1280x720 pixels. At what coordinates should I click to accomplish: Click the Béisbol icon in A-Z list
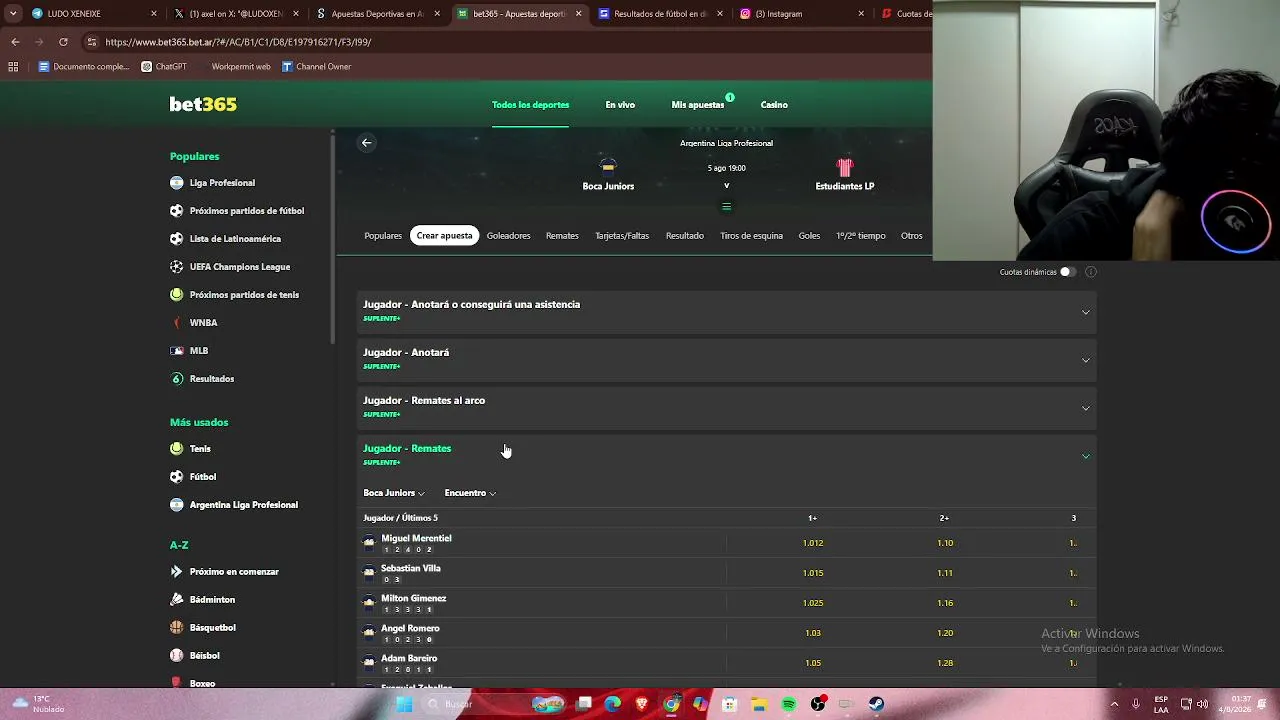177,656
